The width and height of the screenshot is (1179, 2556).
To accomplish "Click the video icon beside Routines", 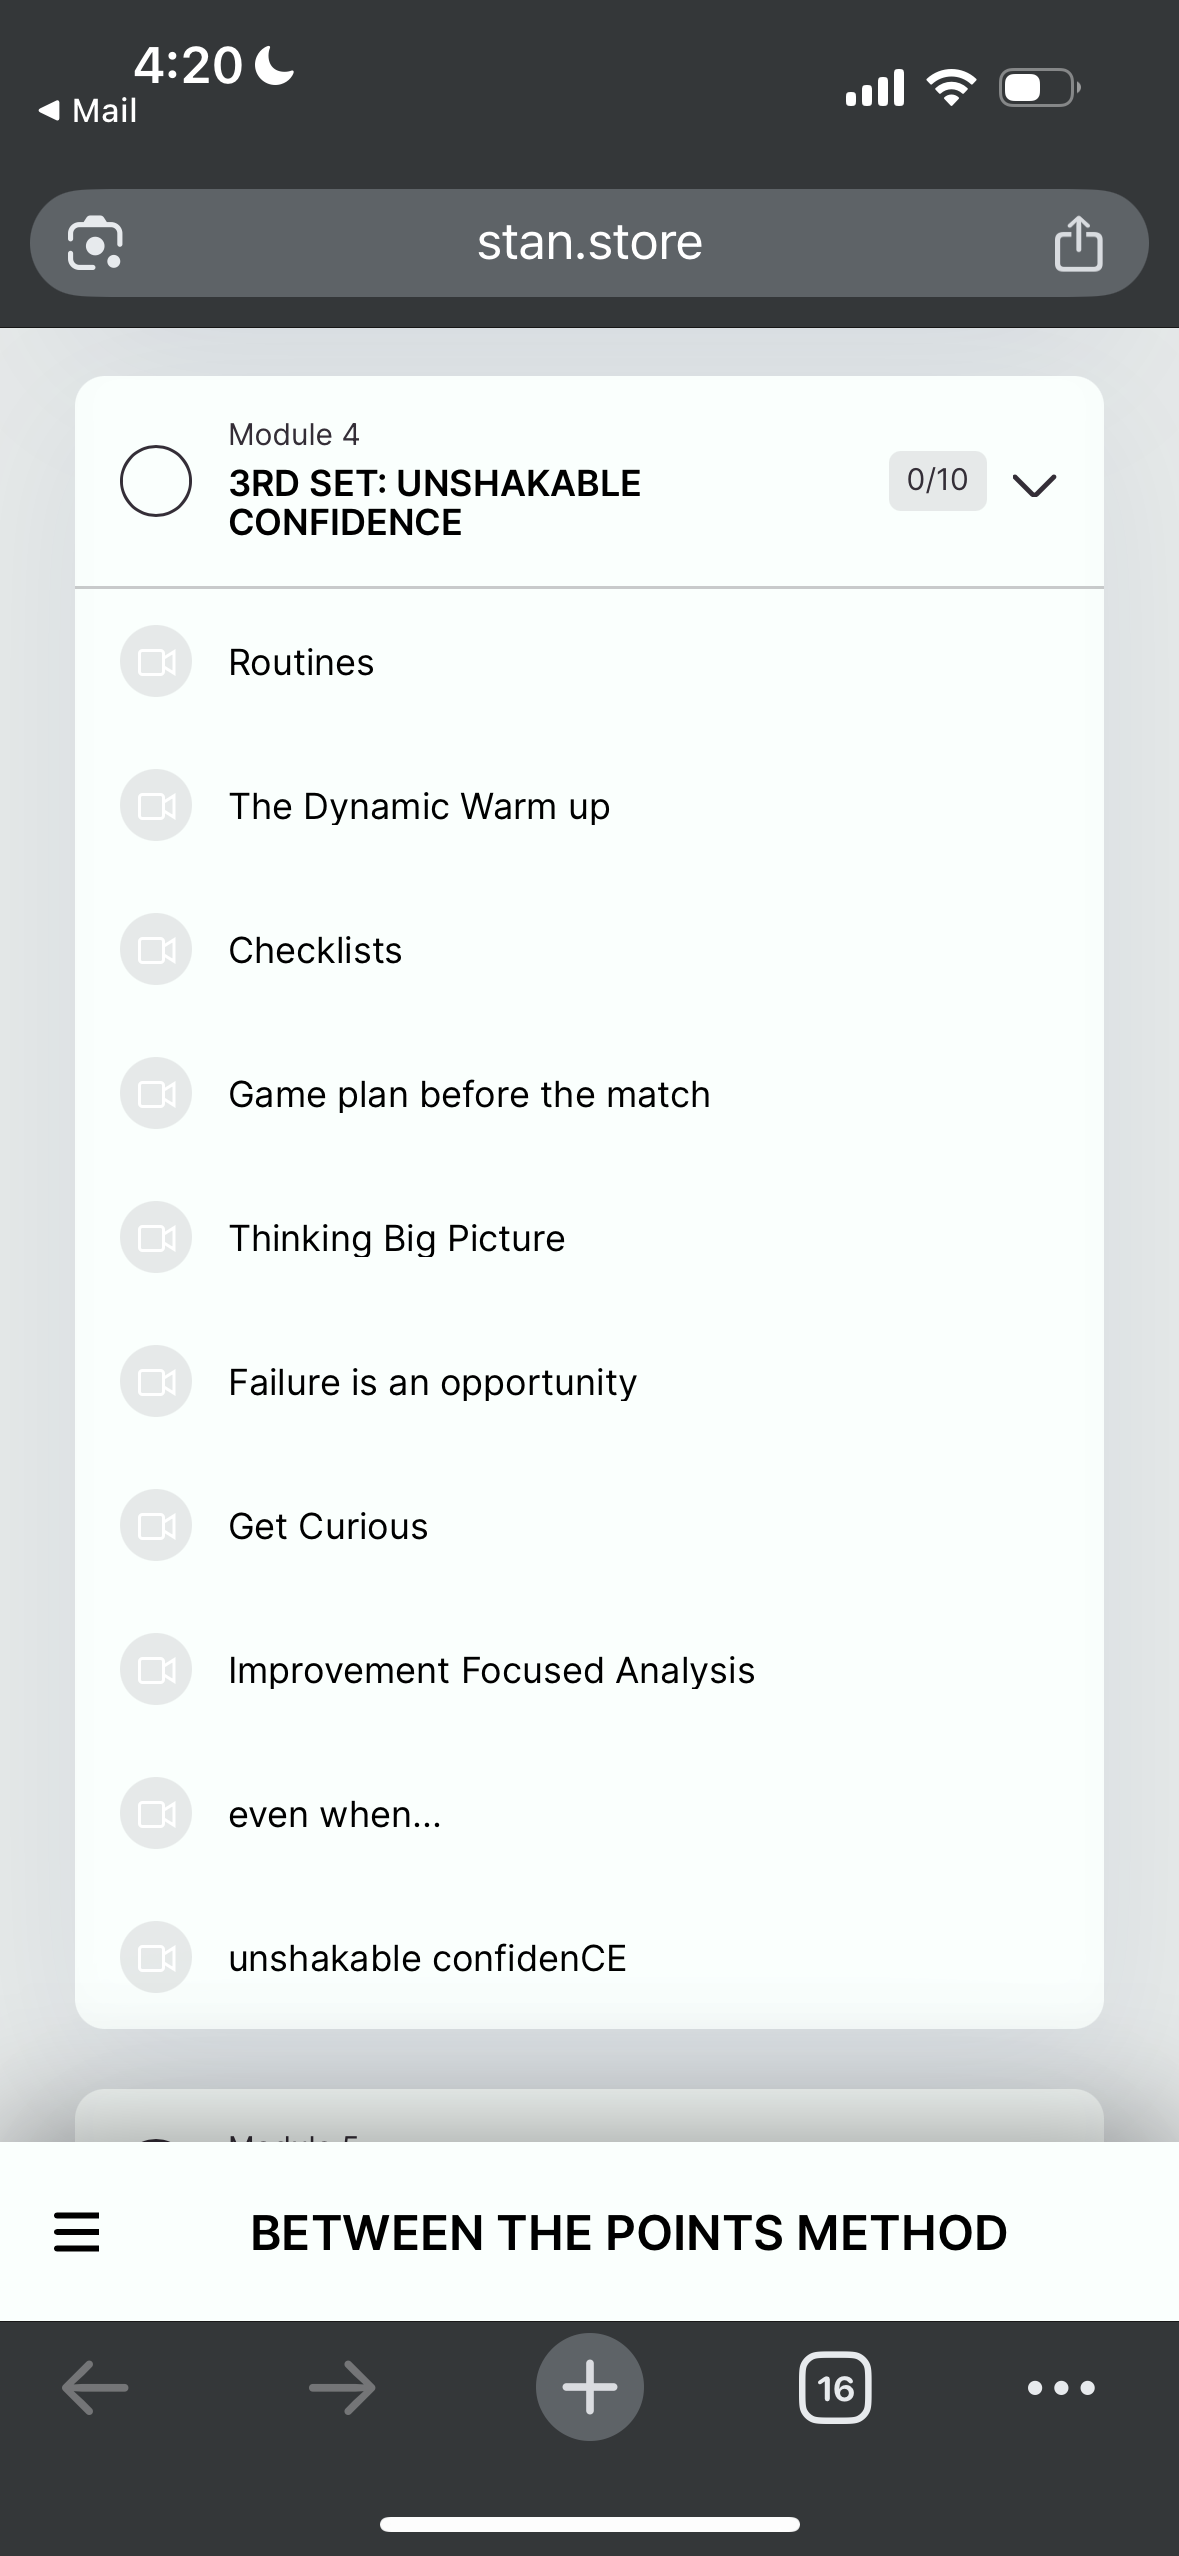I will (x=156, y=662).
